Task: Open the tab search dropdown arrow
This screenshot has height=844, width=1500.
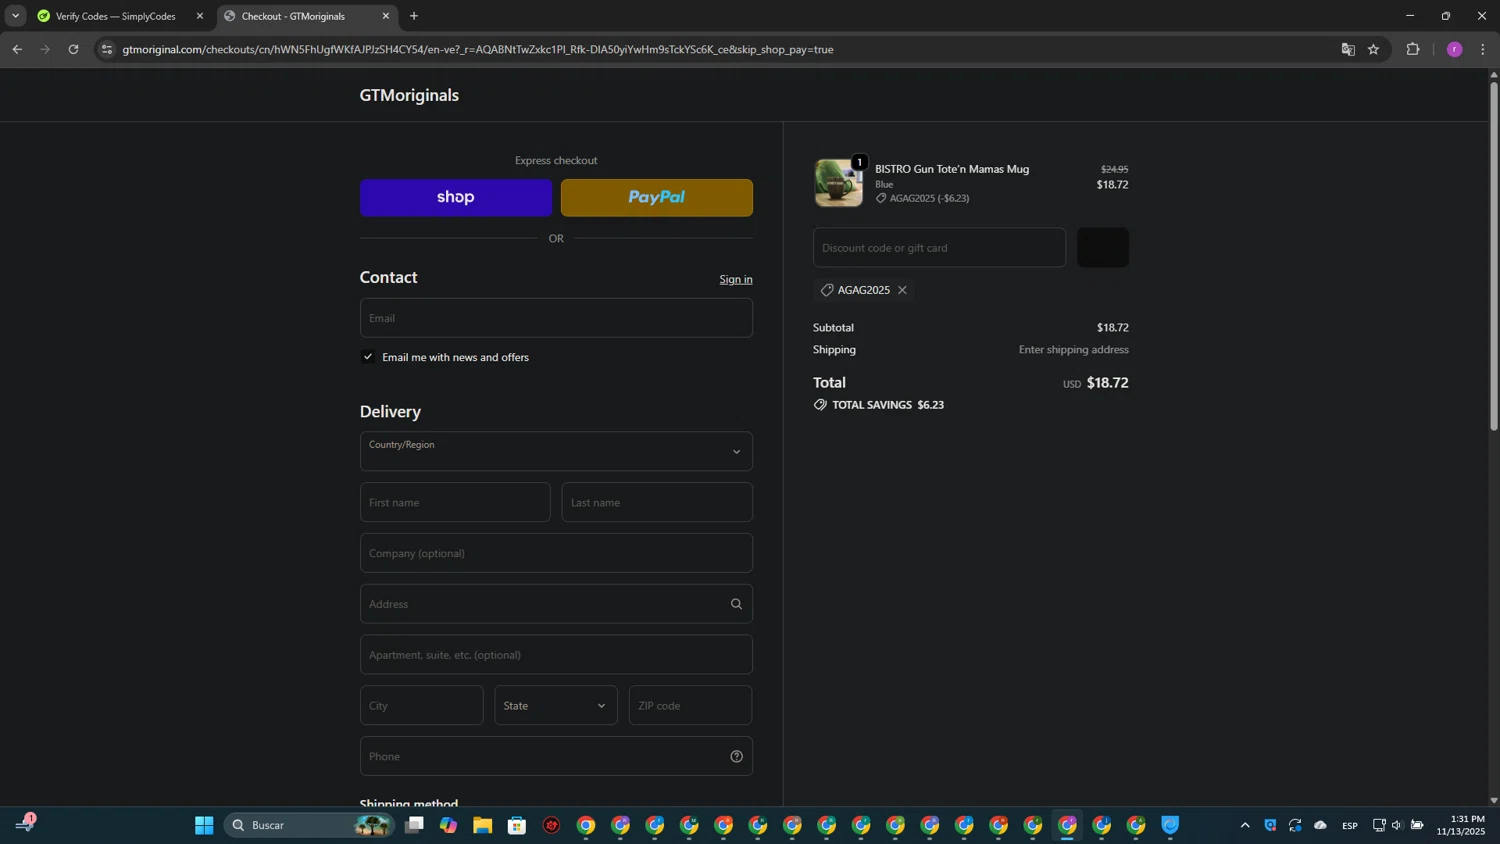Action: 15,16
